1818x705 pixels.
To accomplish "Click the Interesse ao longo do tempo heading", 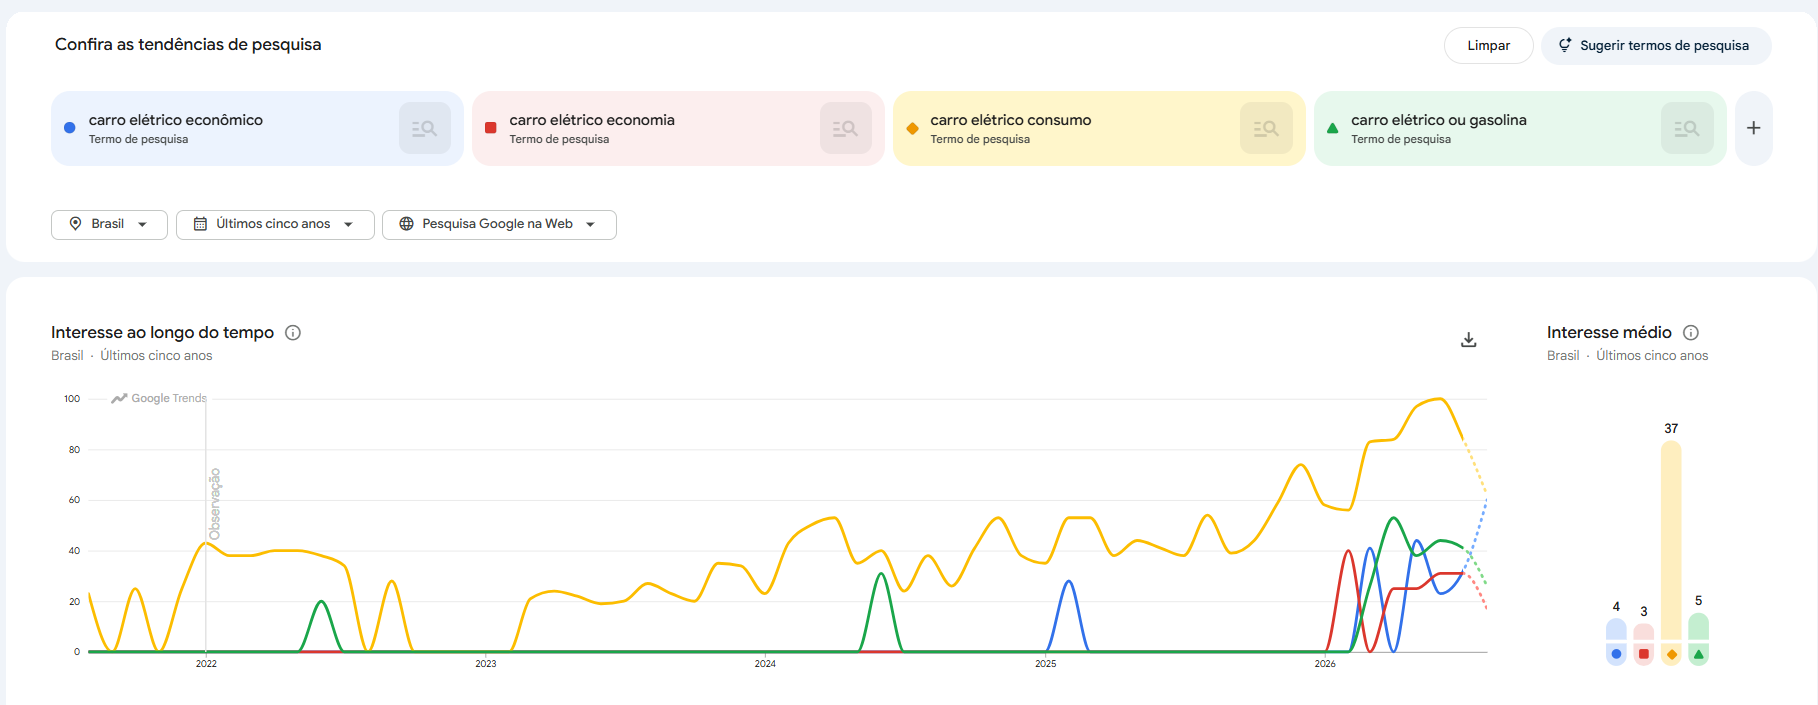I will [162, 333].
